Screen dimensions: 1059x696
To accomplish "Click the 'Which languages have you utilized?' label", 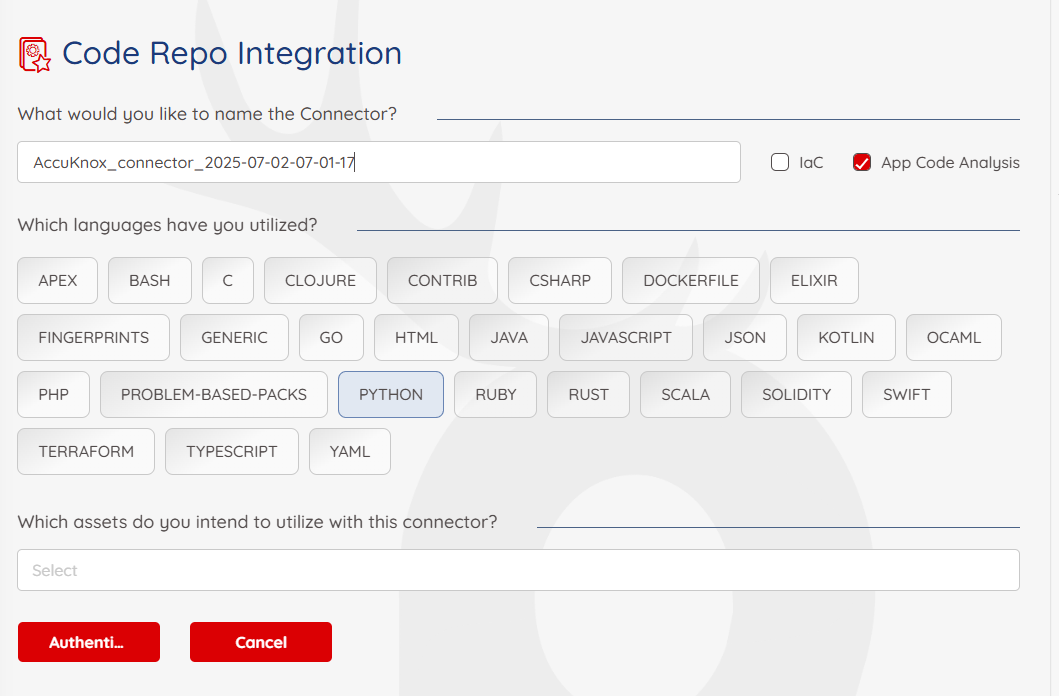I will pos(167,225).
